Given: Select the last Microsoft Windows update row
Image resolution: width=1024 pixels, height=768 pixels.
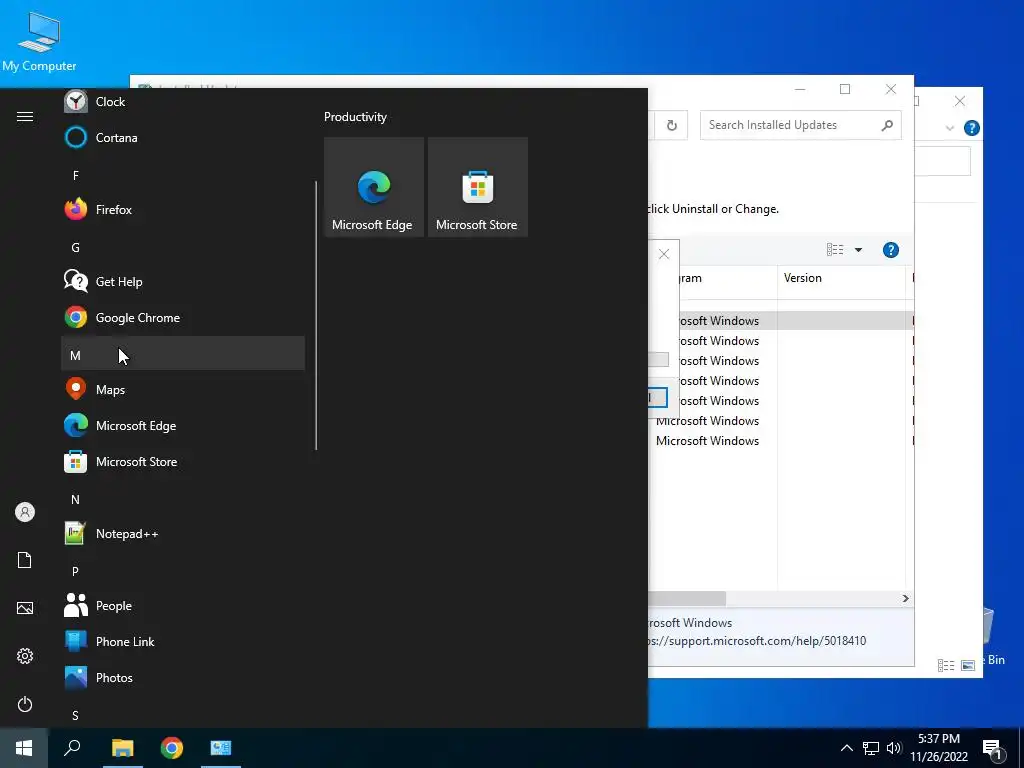Looking at the screenshot, I should (780, 441).
